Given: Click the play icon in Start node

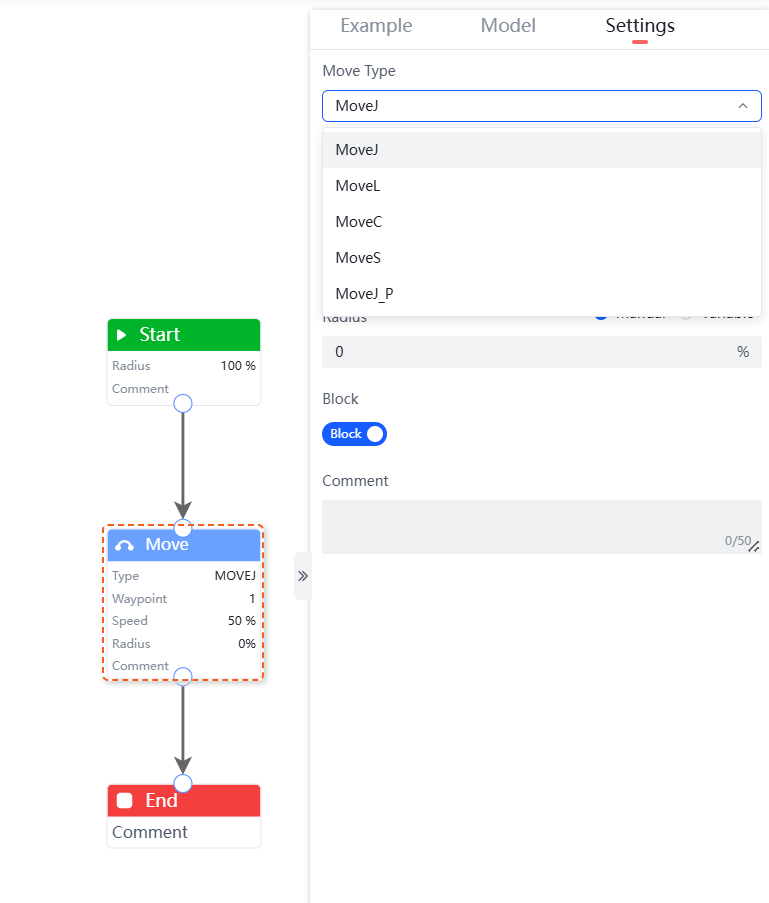Looking at the screenshot, I should (x=122, y=335).
